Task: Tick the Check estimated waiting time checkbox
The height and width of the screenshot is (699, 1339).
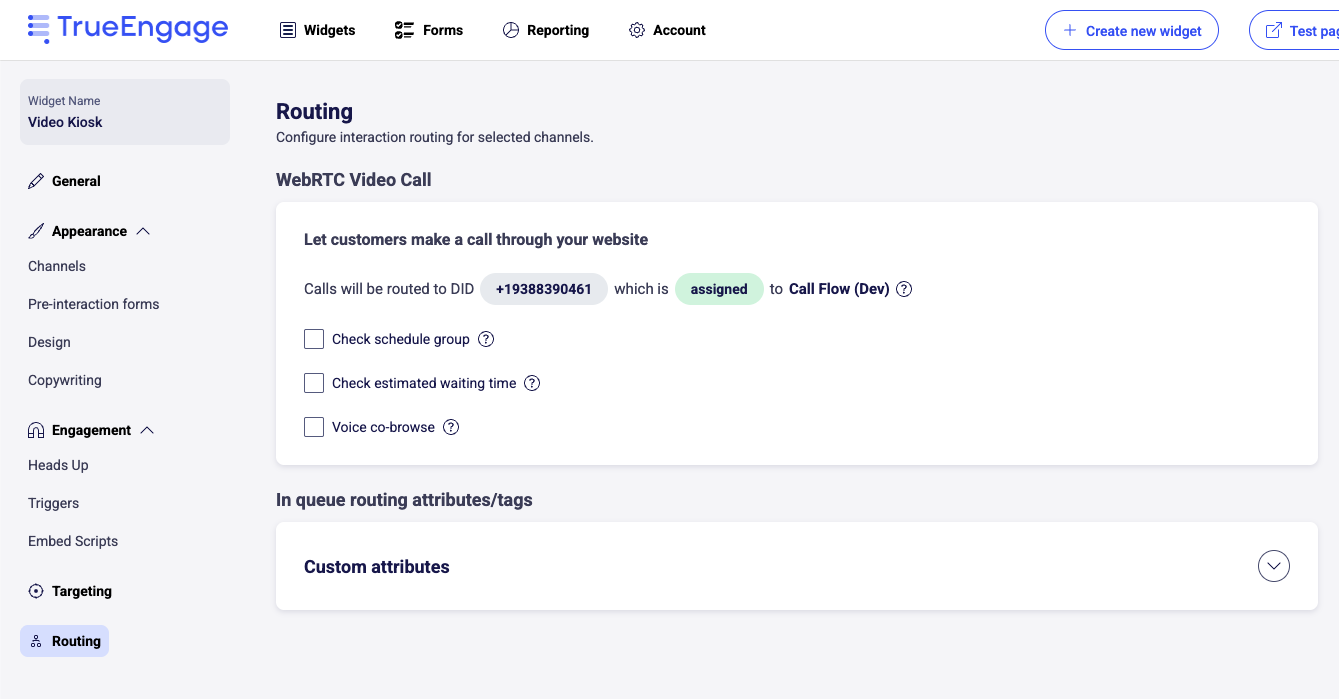Action: click(x=314, y=383)
